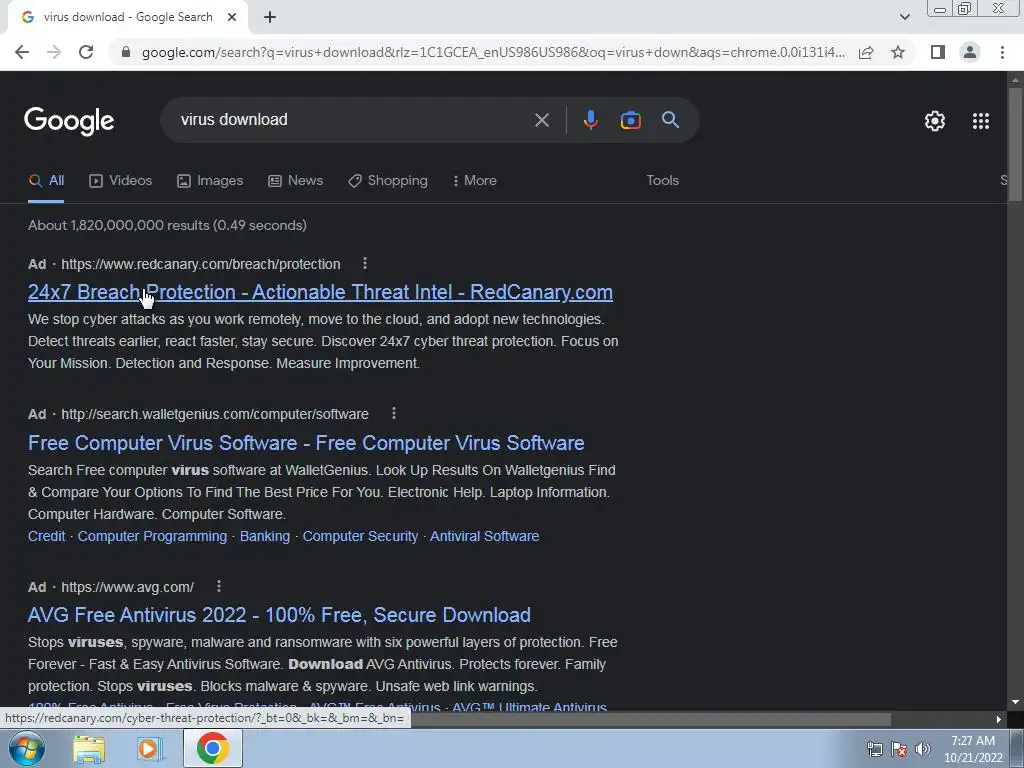Switch to Images results
This screenshot has width=1024, height=768.
(210, 181)
